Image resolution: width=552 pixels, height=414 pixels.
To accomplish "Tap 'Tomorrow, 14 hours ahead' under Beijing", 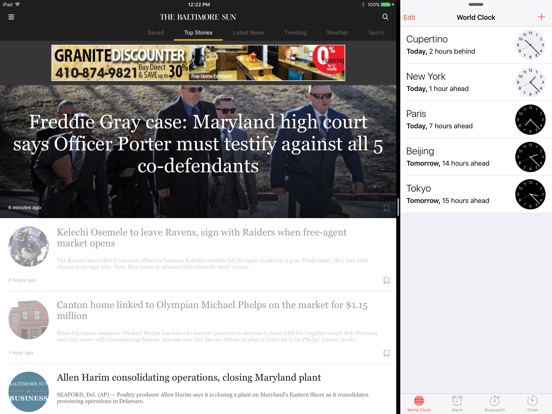I will tap(448, 163).
